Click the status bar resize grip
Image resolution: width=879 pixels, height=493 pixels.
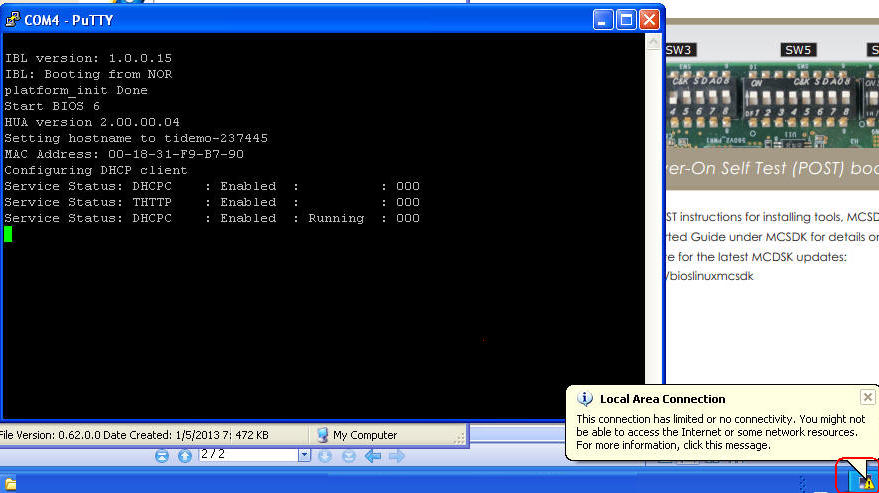460,439
